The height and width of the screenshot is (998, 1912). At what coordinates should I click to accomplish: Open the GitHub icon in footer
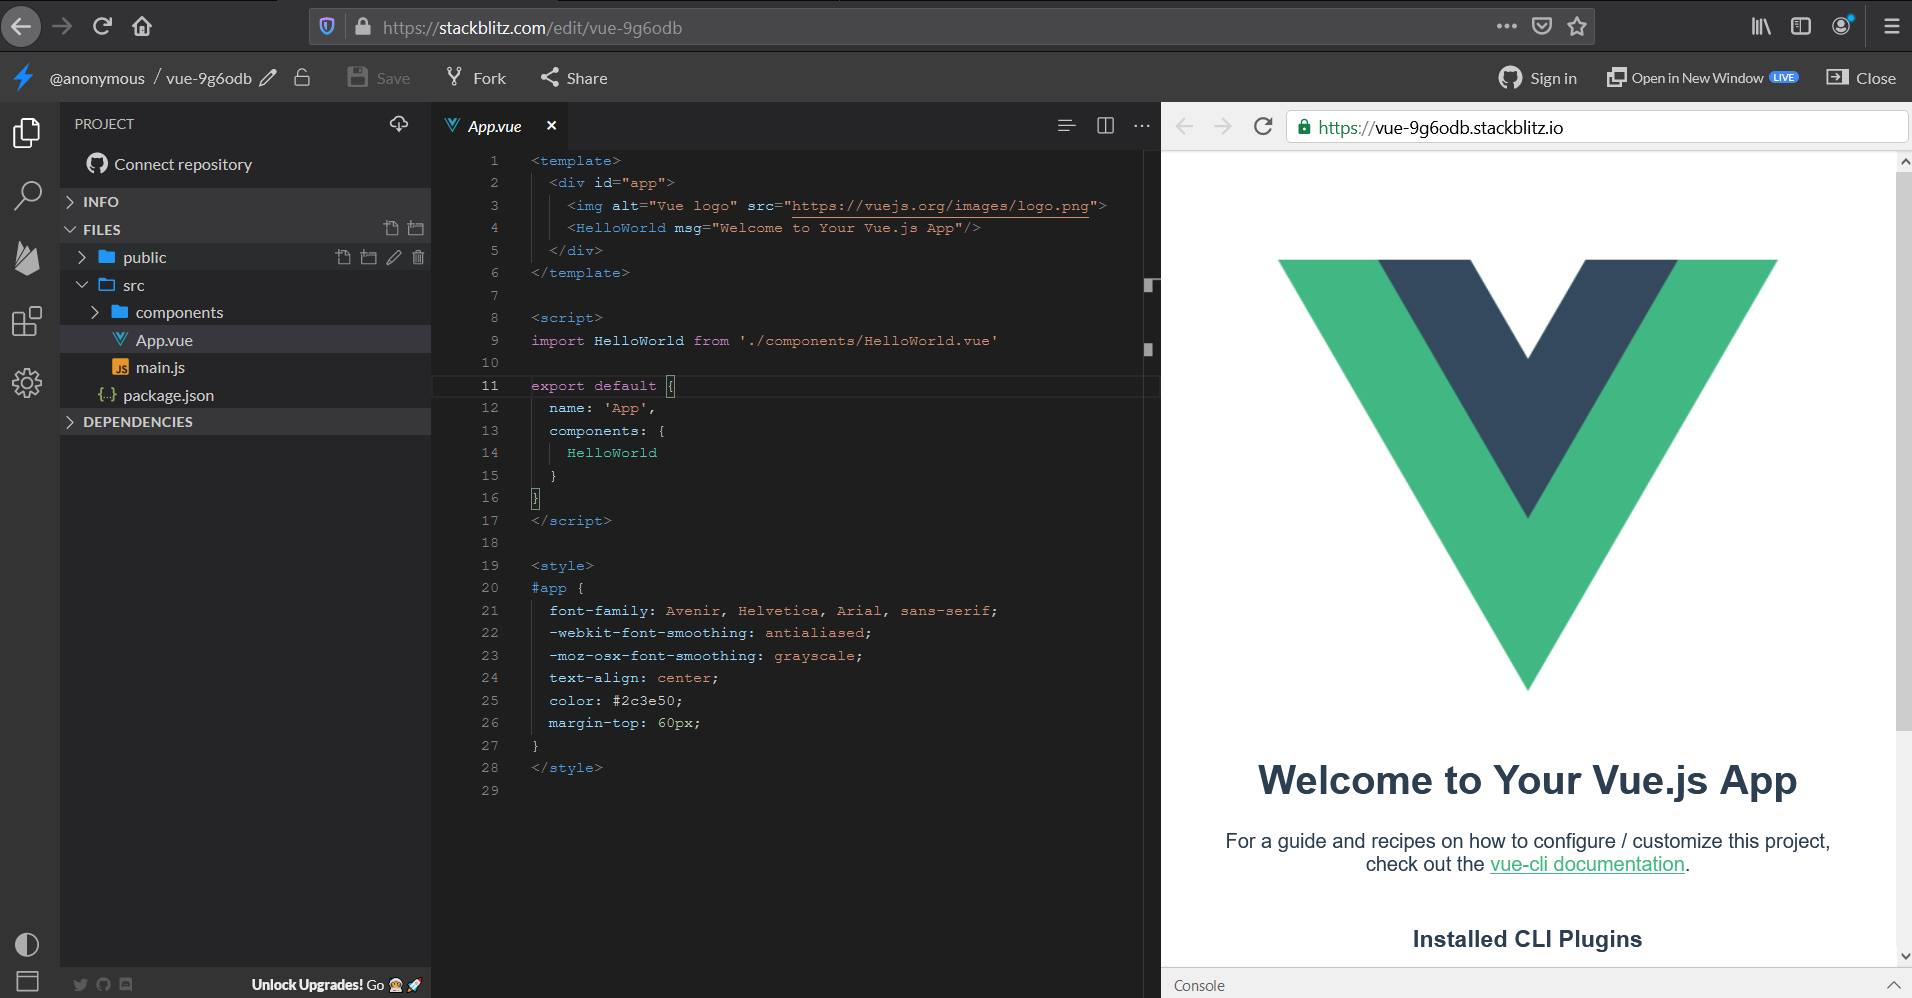(103, 985)
